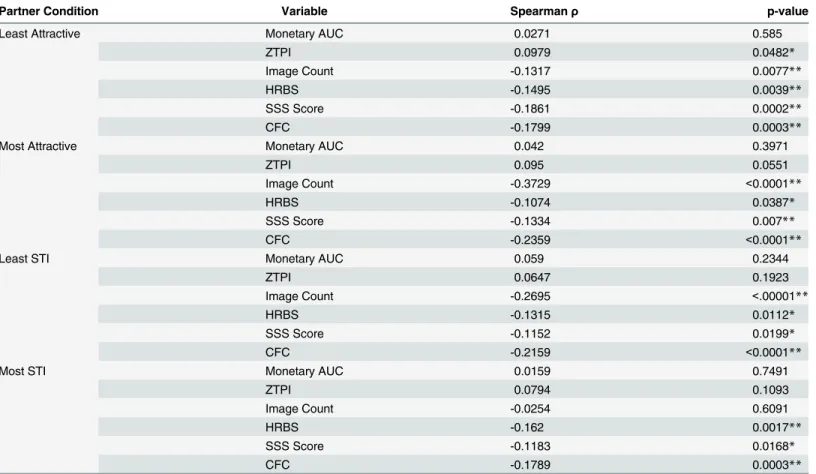816x474 pixels.
Task: Click the 0.0168* p-value cell
Action: (773, 446)
